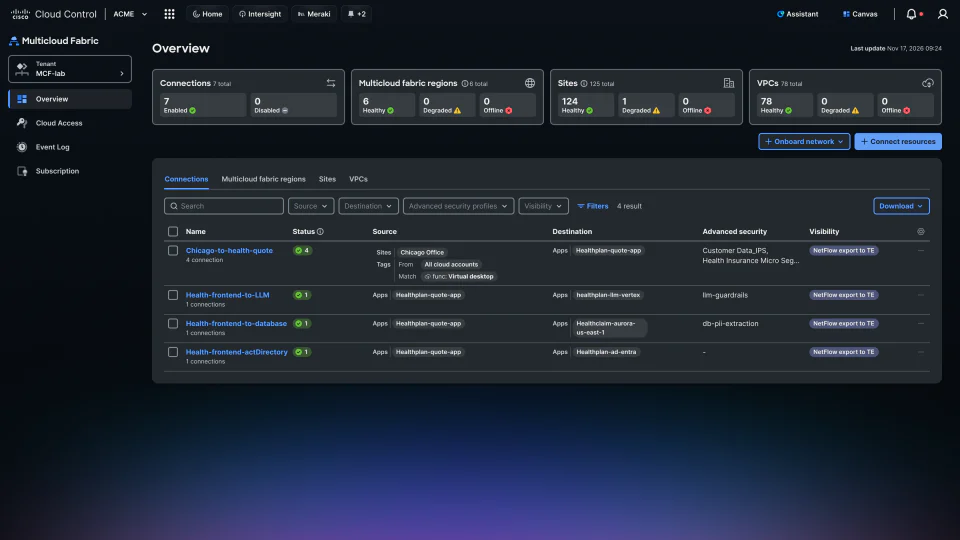
Task: Click the Canvas icon in top bar
Action: pyautogui.click(x=846, y=14)
